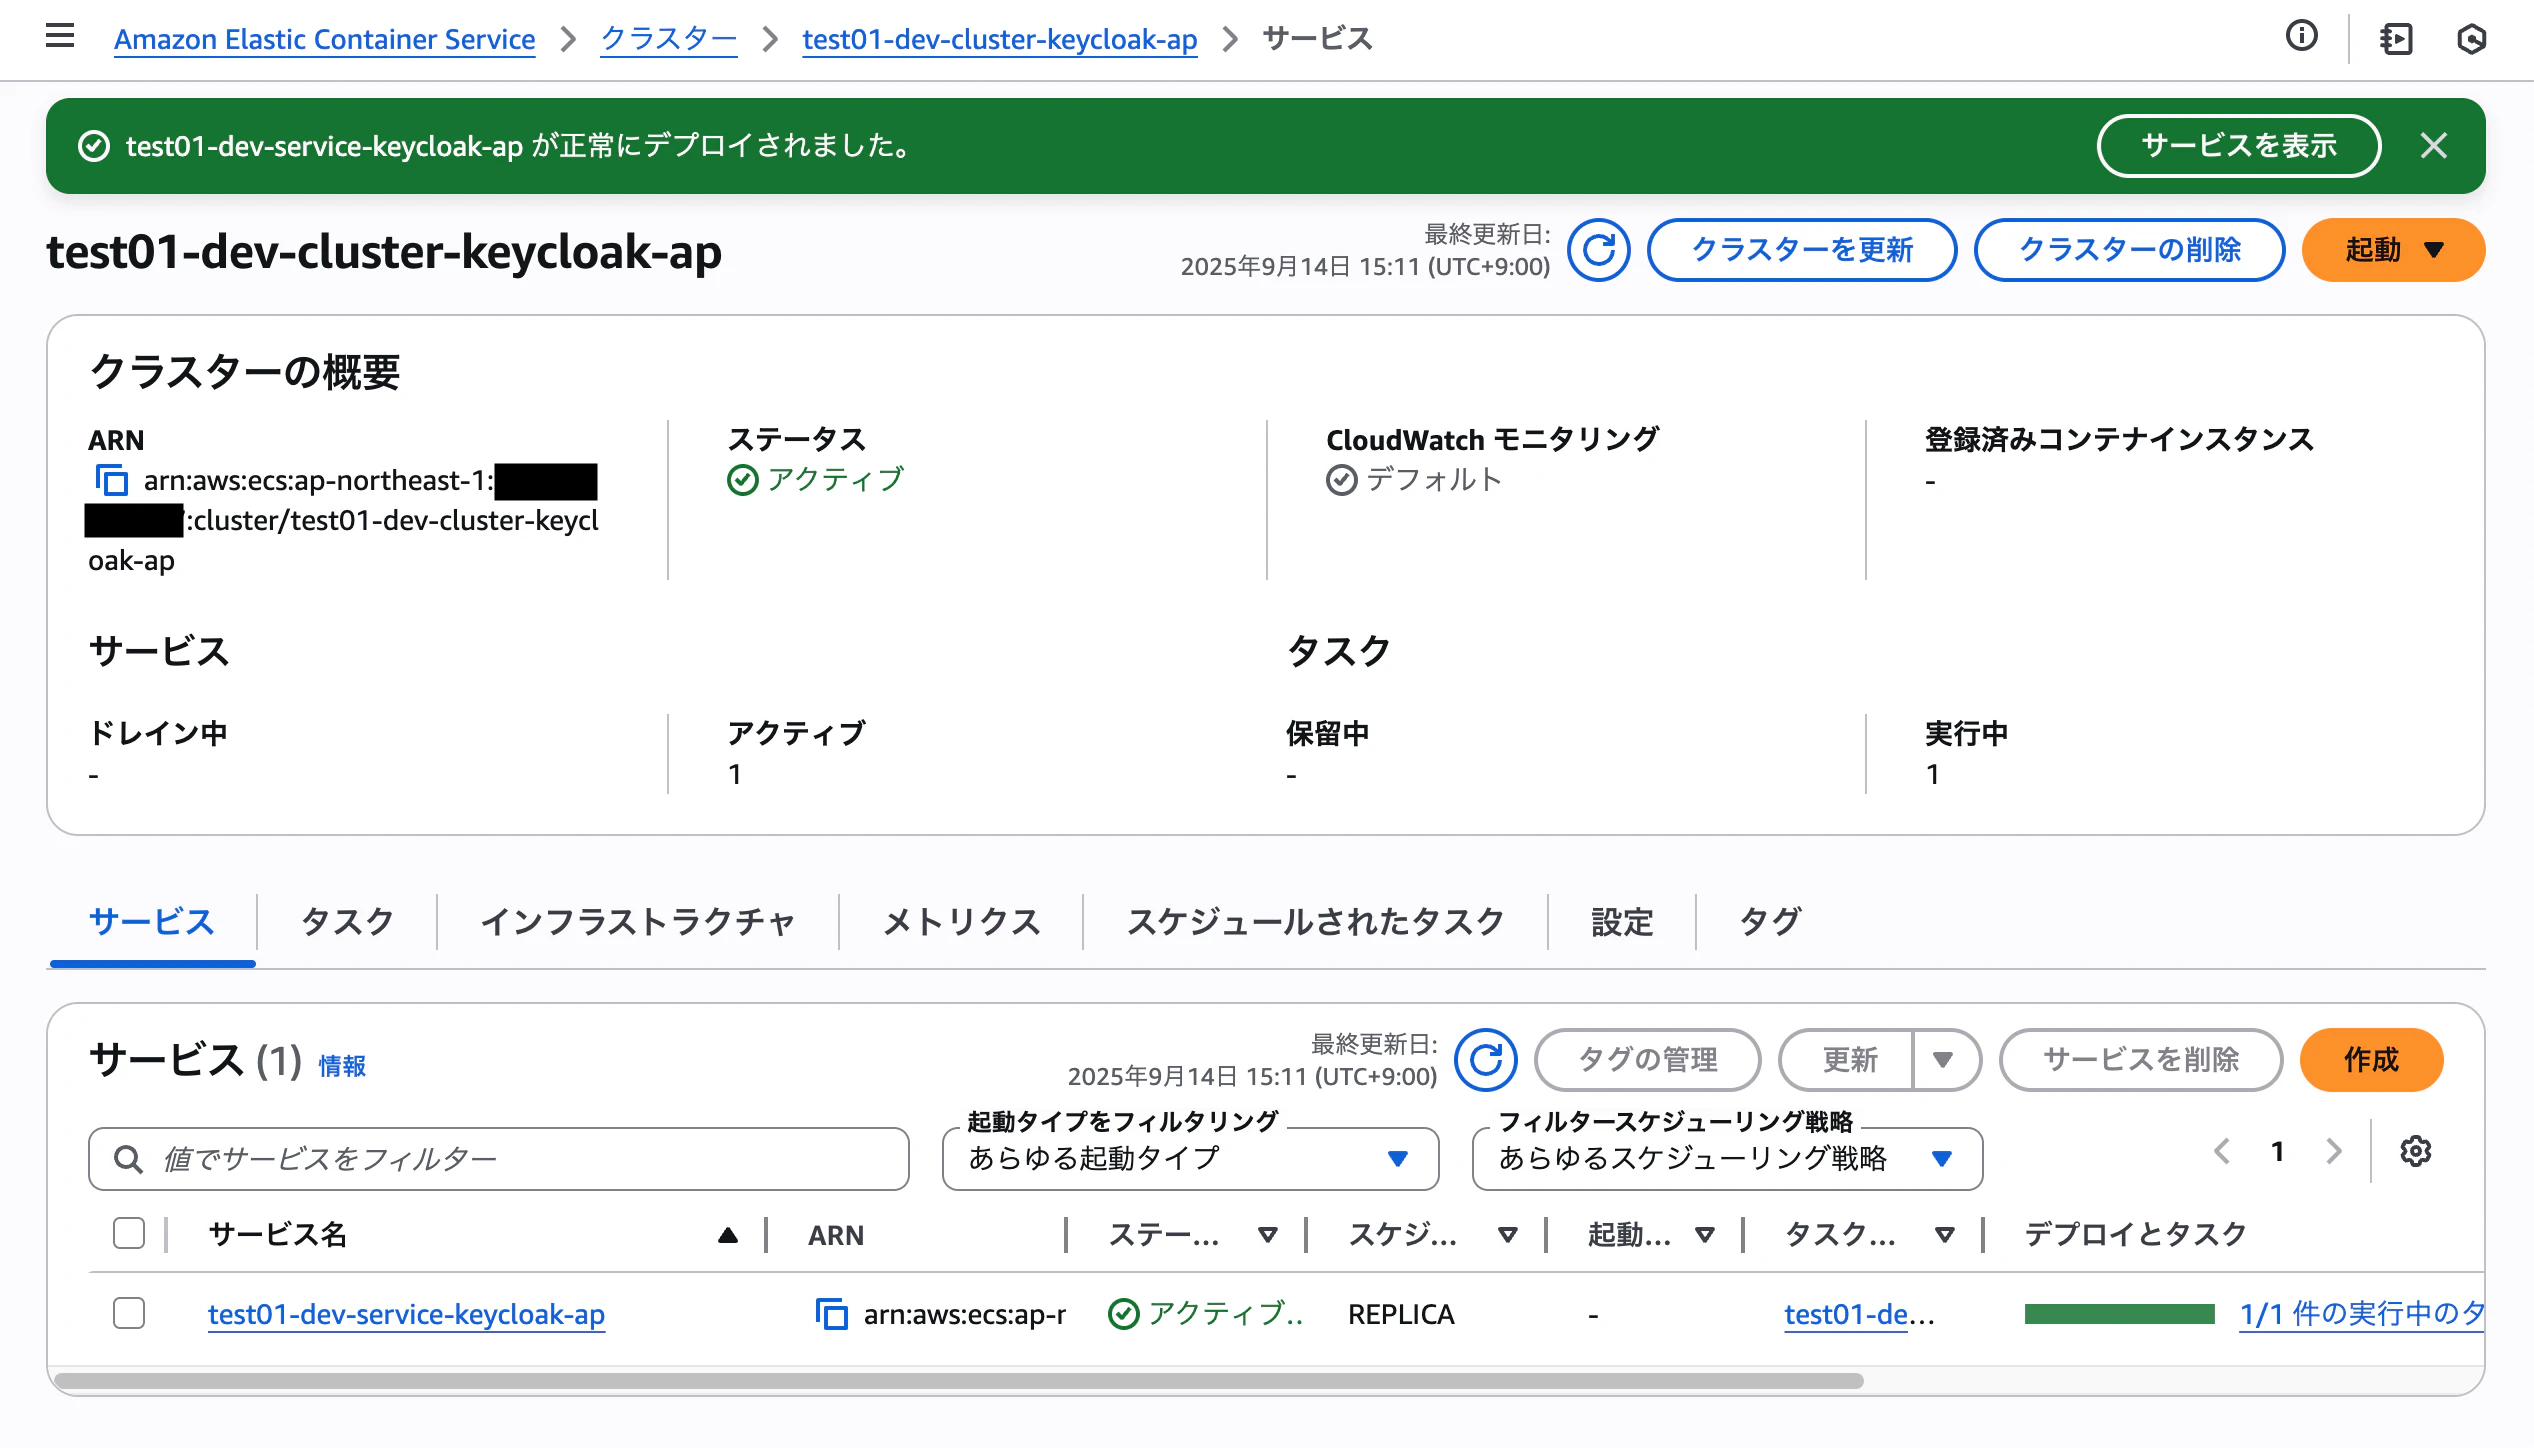Sort by the 起動... column arrow
This screenshot has width=2534, height=1448.
[1705, 1236]
